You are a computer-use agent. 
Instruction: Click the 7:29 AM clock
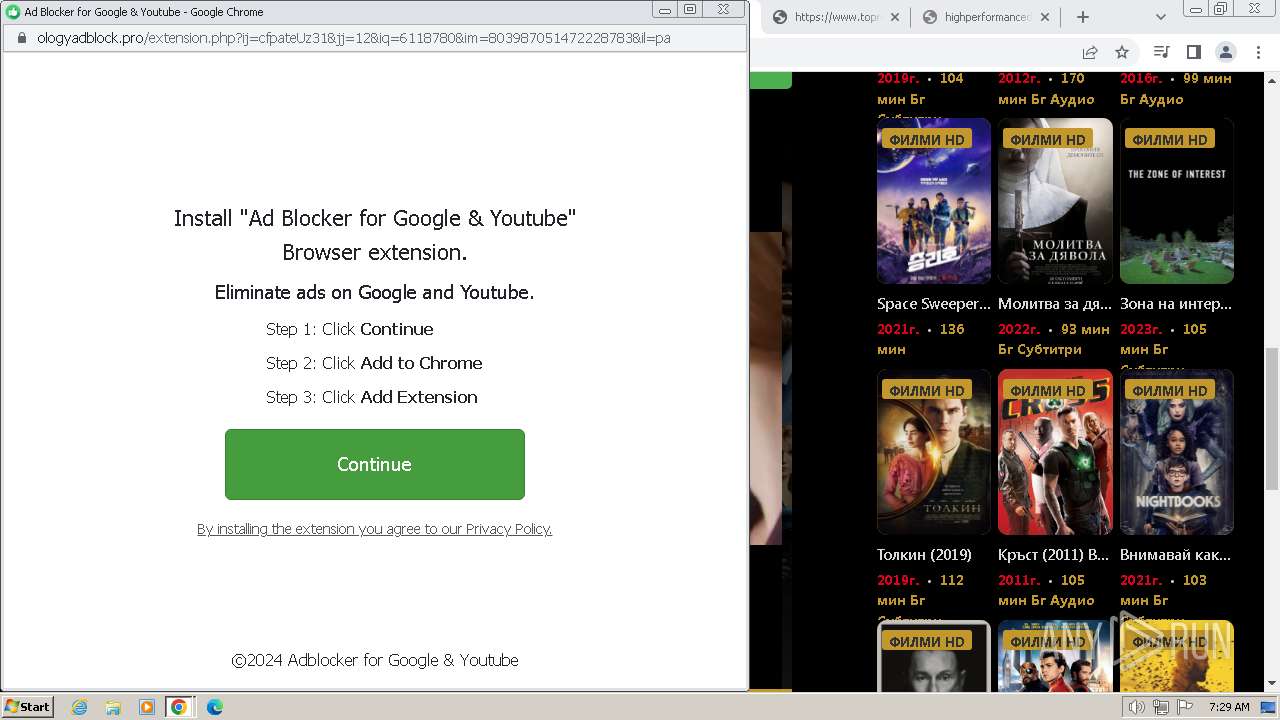tap(1229, 707)
